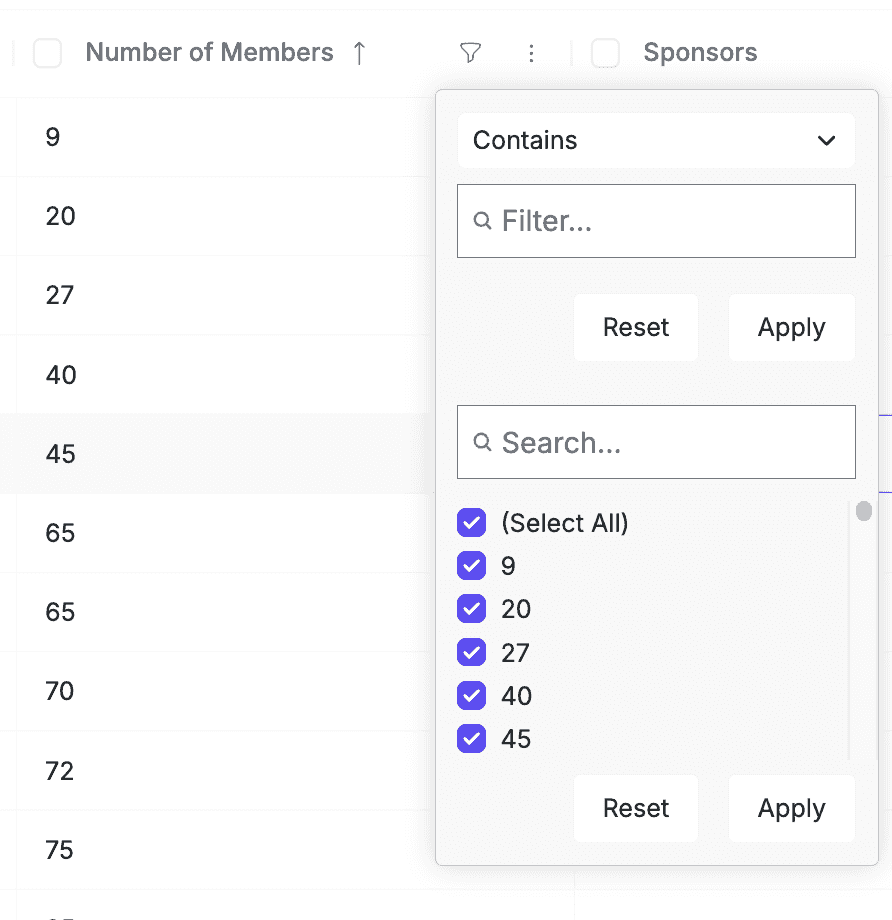892x920 pixels.
Task: Deselect the value 40 checkbox
Action: (x=471, y=696)
